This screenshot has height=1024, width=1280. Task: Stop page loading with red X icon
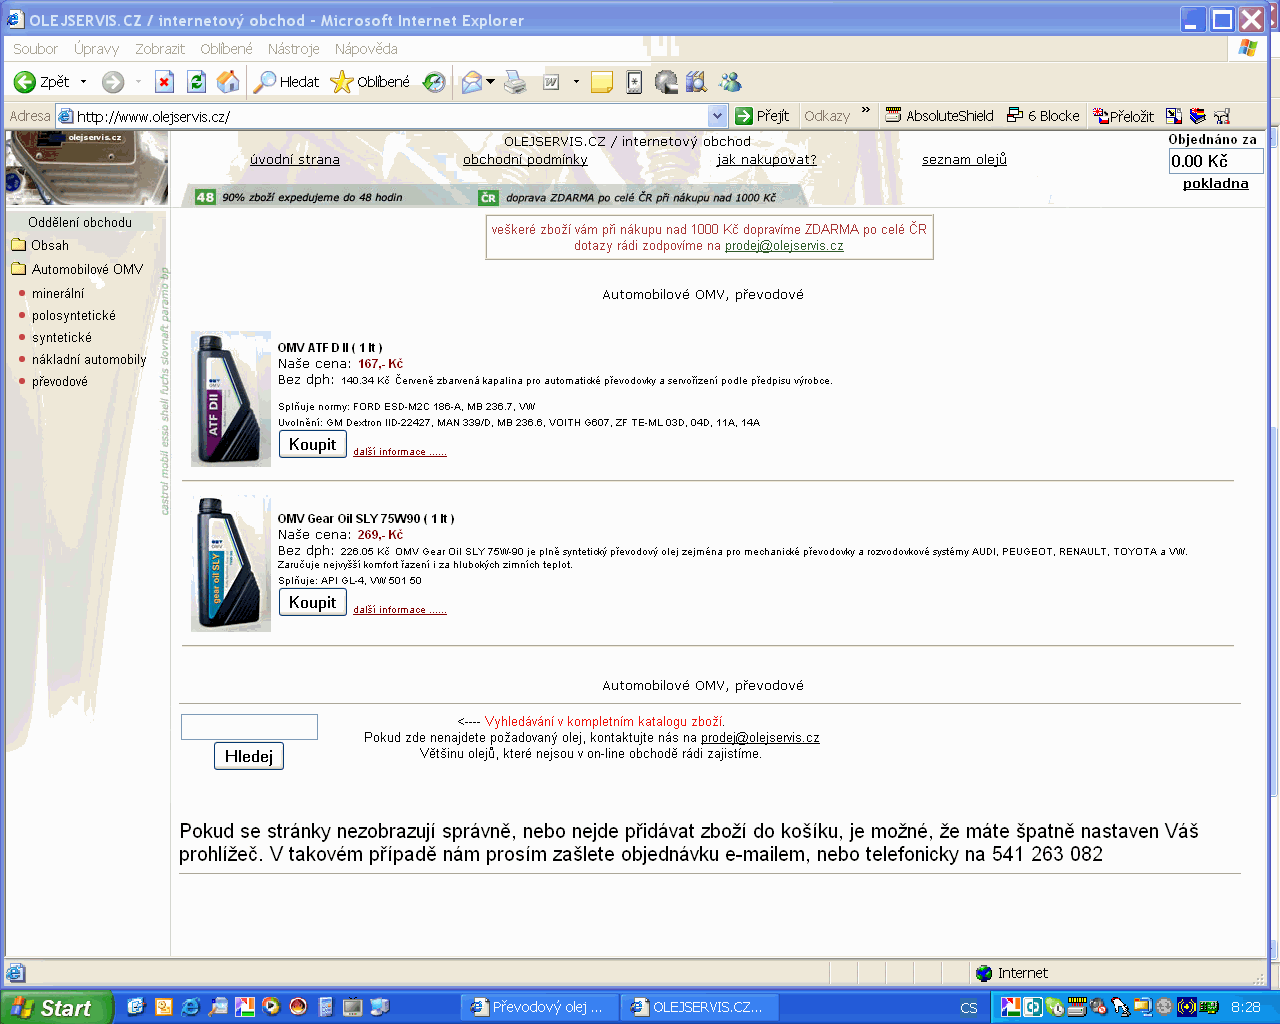coord(165,82)
